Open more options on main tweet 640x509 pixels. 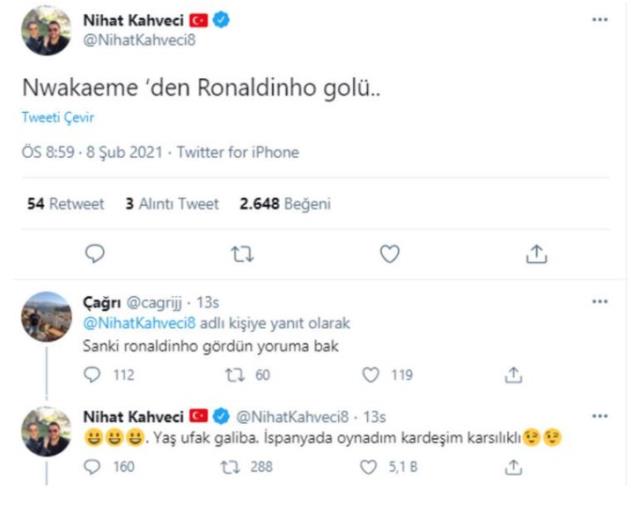(600, 20)
